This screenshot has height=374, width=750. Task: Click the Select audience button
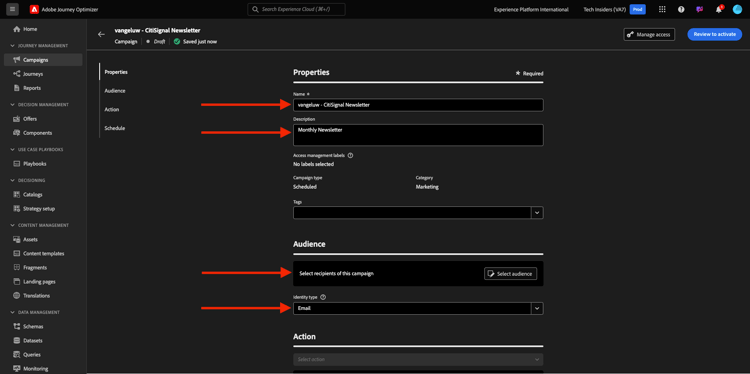(x=510, y=274)
